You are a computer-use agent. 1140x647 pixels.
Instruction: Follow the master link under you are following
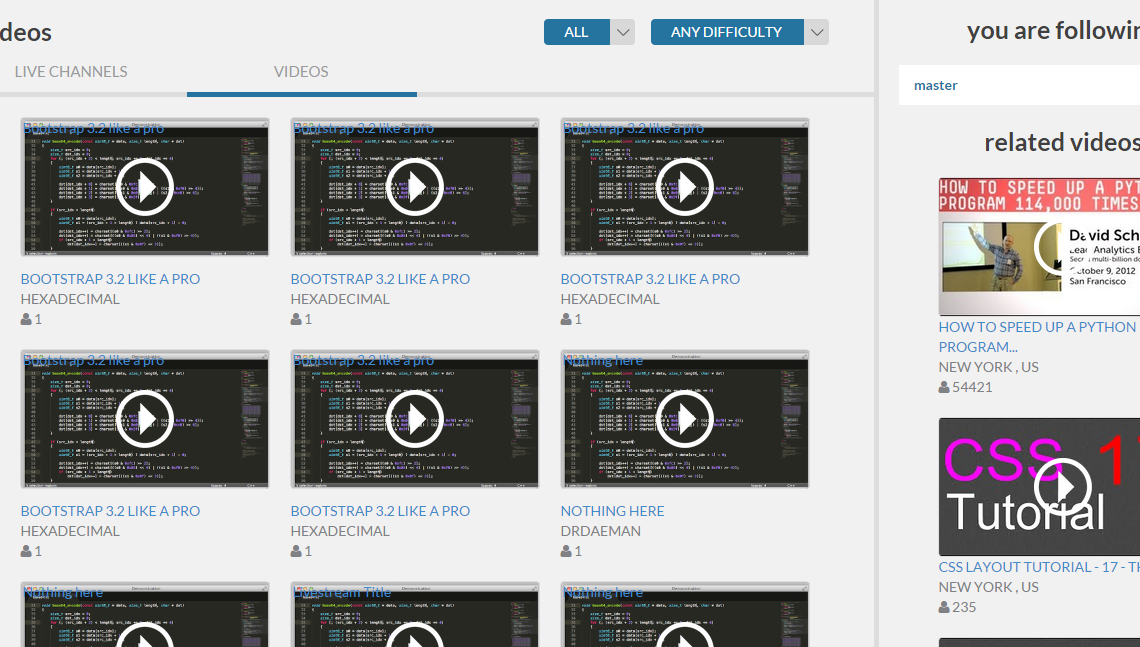pyautogui.click(x=935, y=85)
